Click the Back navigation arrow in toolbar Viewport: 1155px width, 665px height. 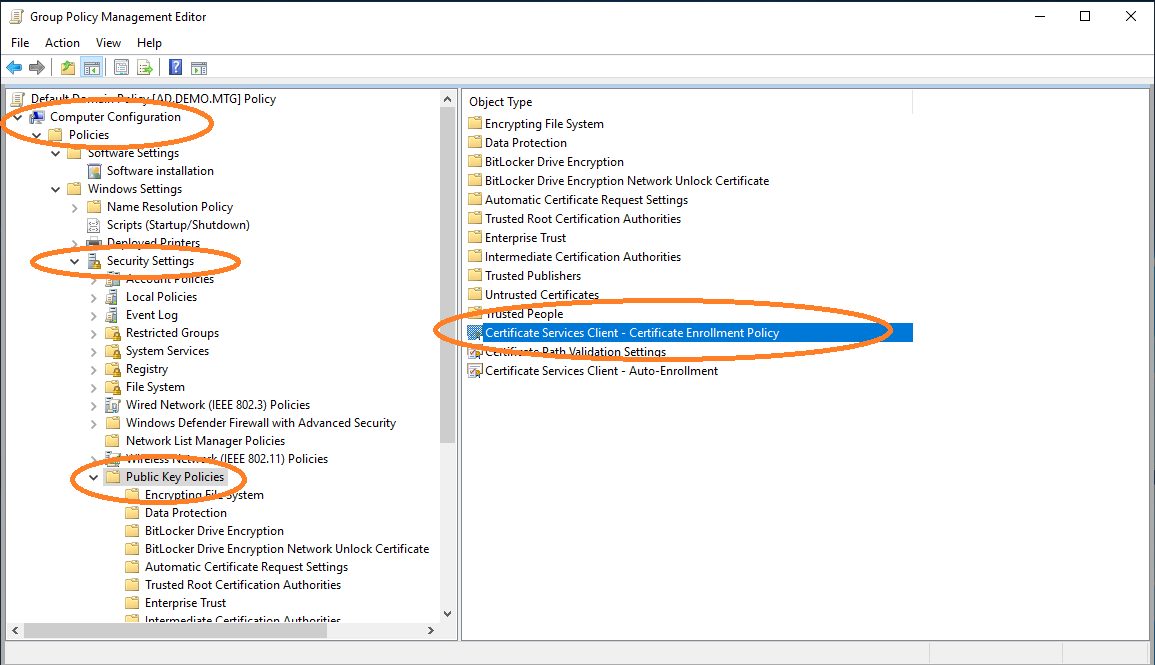coord(14,67)
